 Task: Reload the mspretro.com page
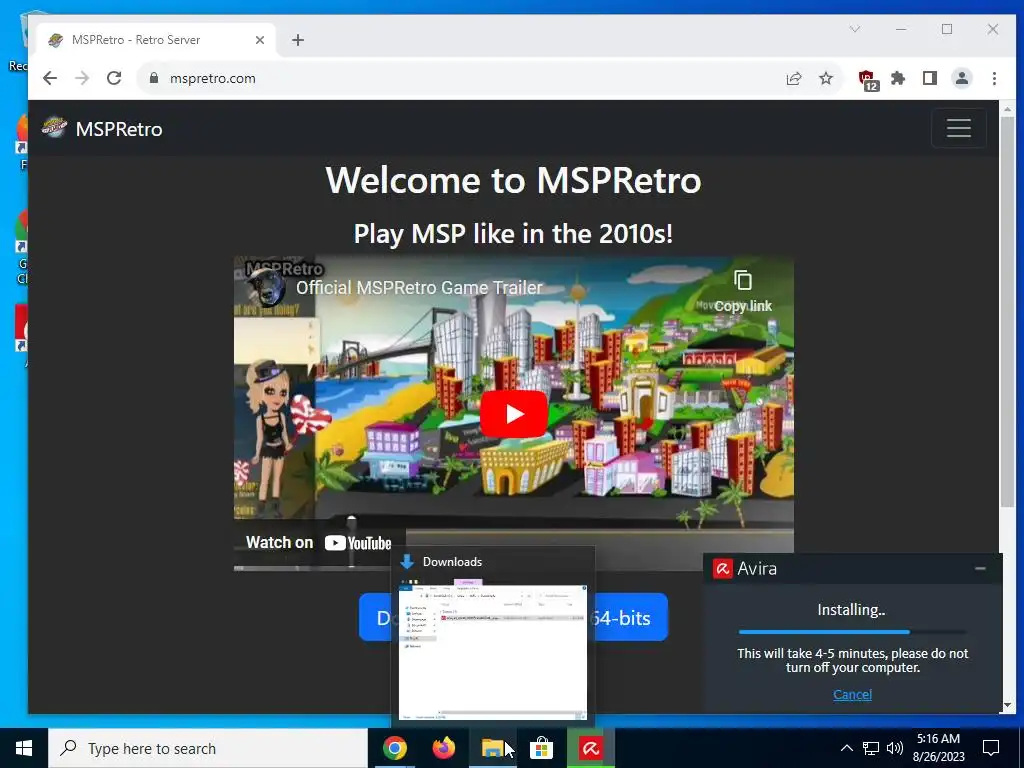[114, 78]
